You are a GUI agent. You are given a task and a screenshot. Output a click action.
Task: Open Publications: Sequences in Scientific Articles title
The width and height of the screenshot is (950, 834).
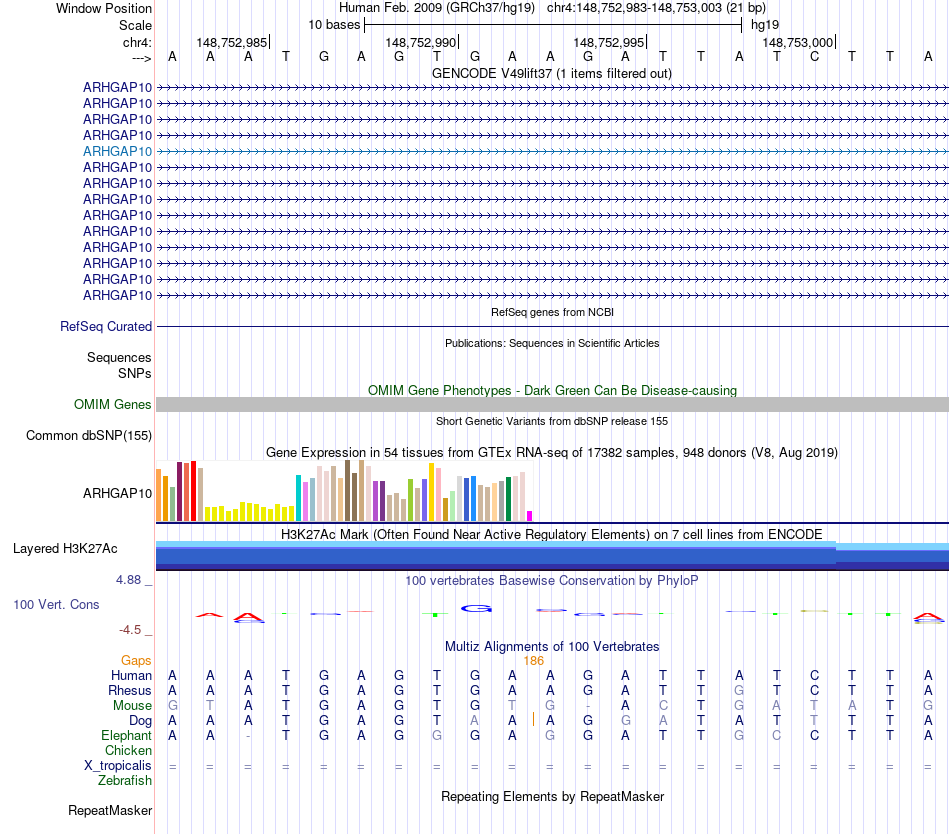pyautogui.click(x=552, y=343)
